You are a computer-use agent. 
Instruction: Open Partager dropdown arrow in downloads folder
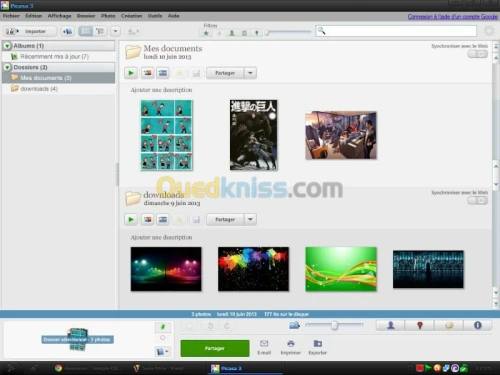[250, 219]
